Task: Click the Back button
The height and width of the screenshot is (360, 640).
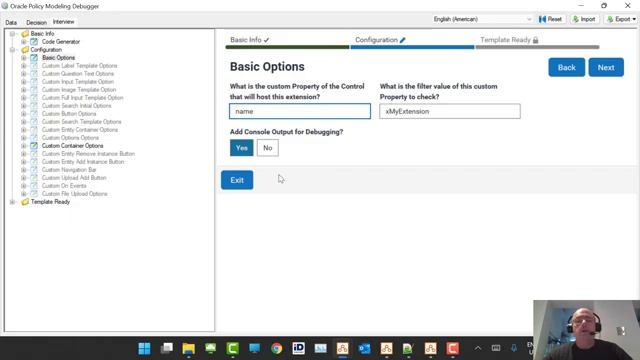Action: pyautogui.click(x=567, y=67)
